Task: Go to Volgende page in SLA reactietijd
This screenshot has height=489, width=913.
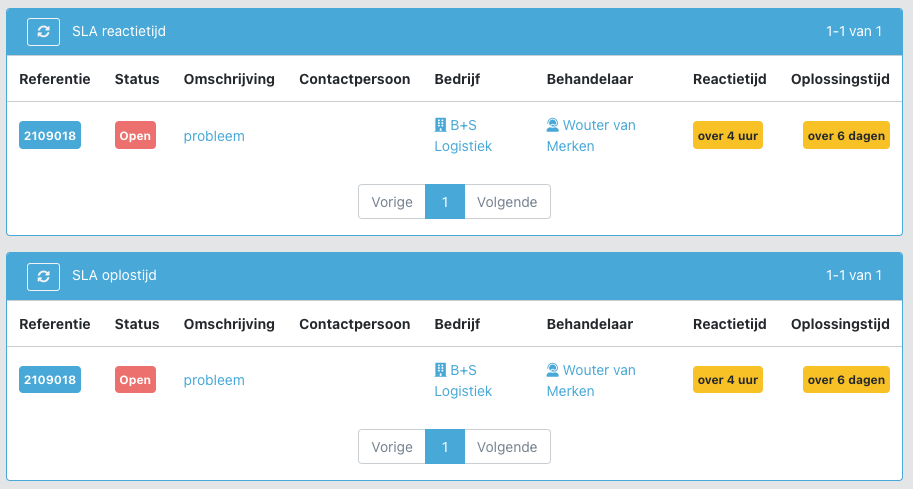Action: coord(507,202)
